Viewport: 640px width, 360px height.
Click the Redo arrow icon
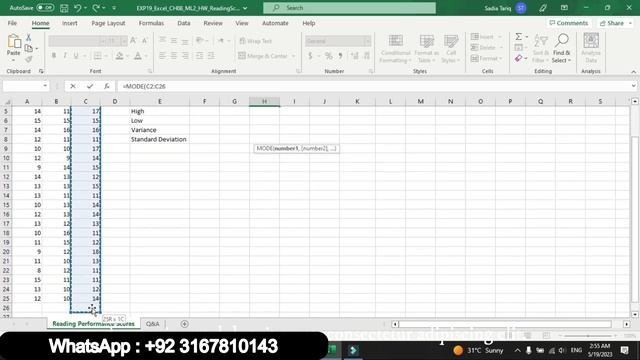pyautogui.click(x=96, y=8)
